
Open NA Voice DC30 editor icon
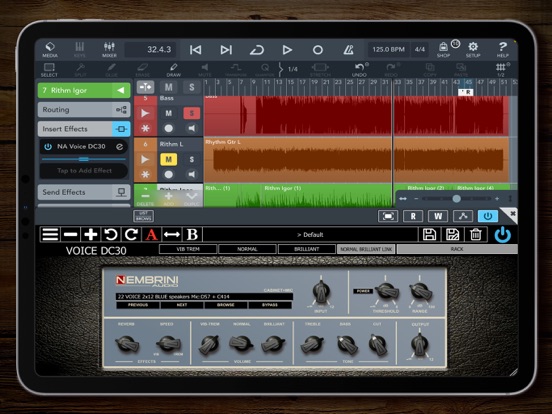(x=120, y=146)
